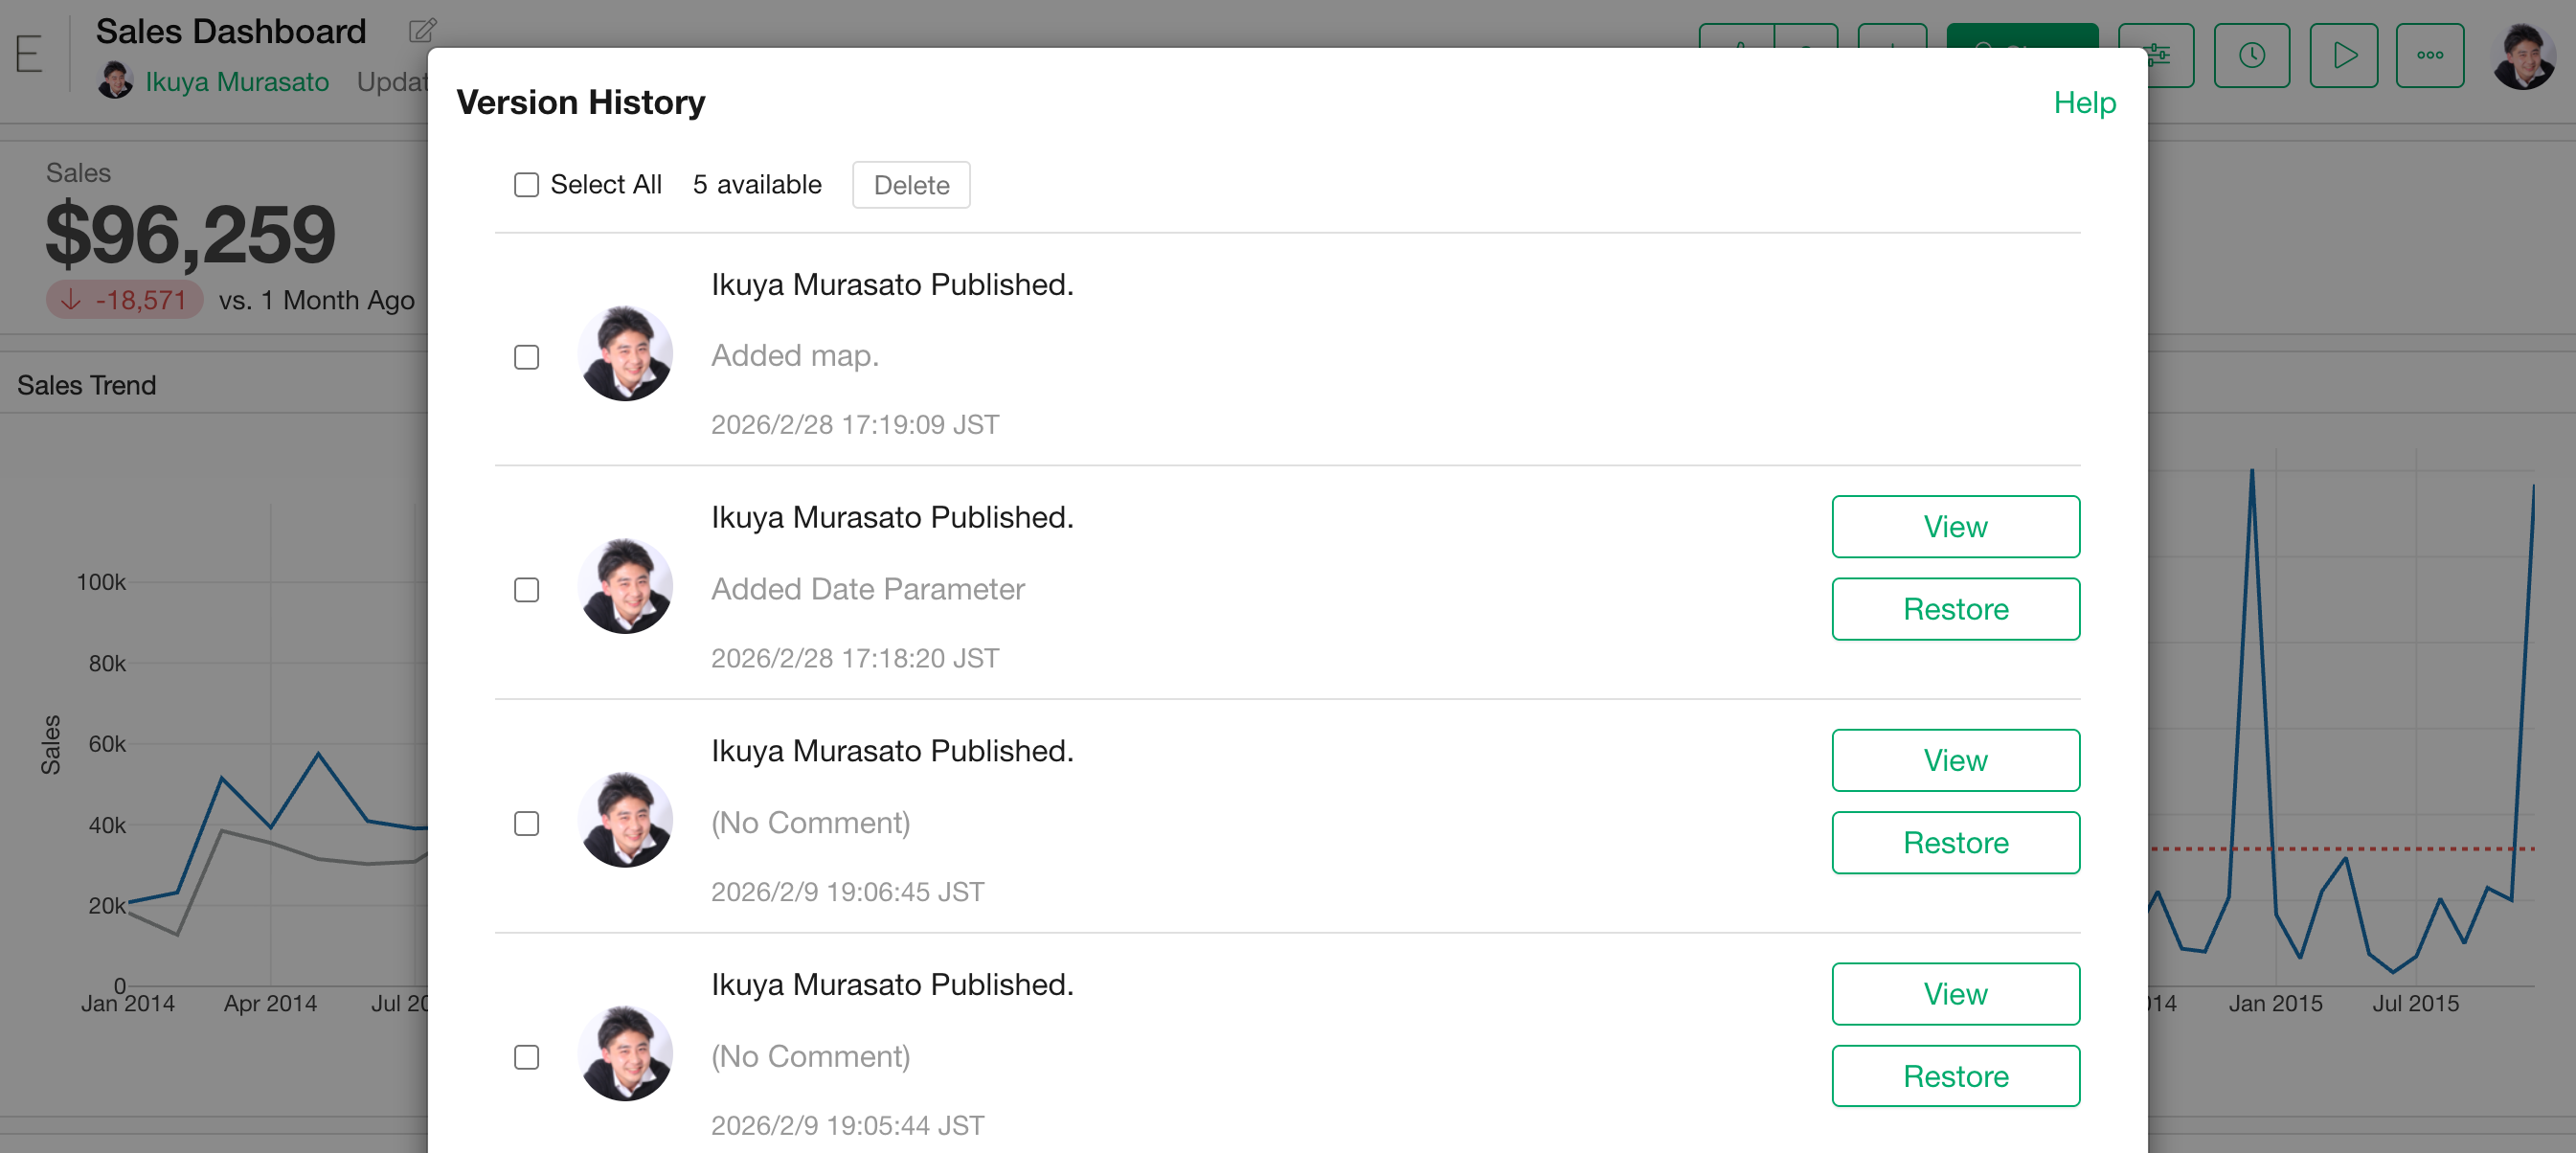Click the parameter sliders icon

[x=2170, y=56]
